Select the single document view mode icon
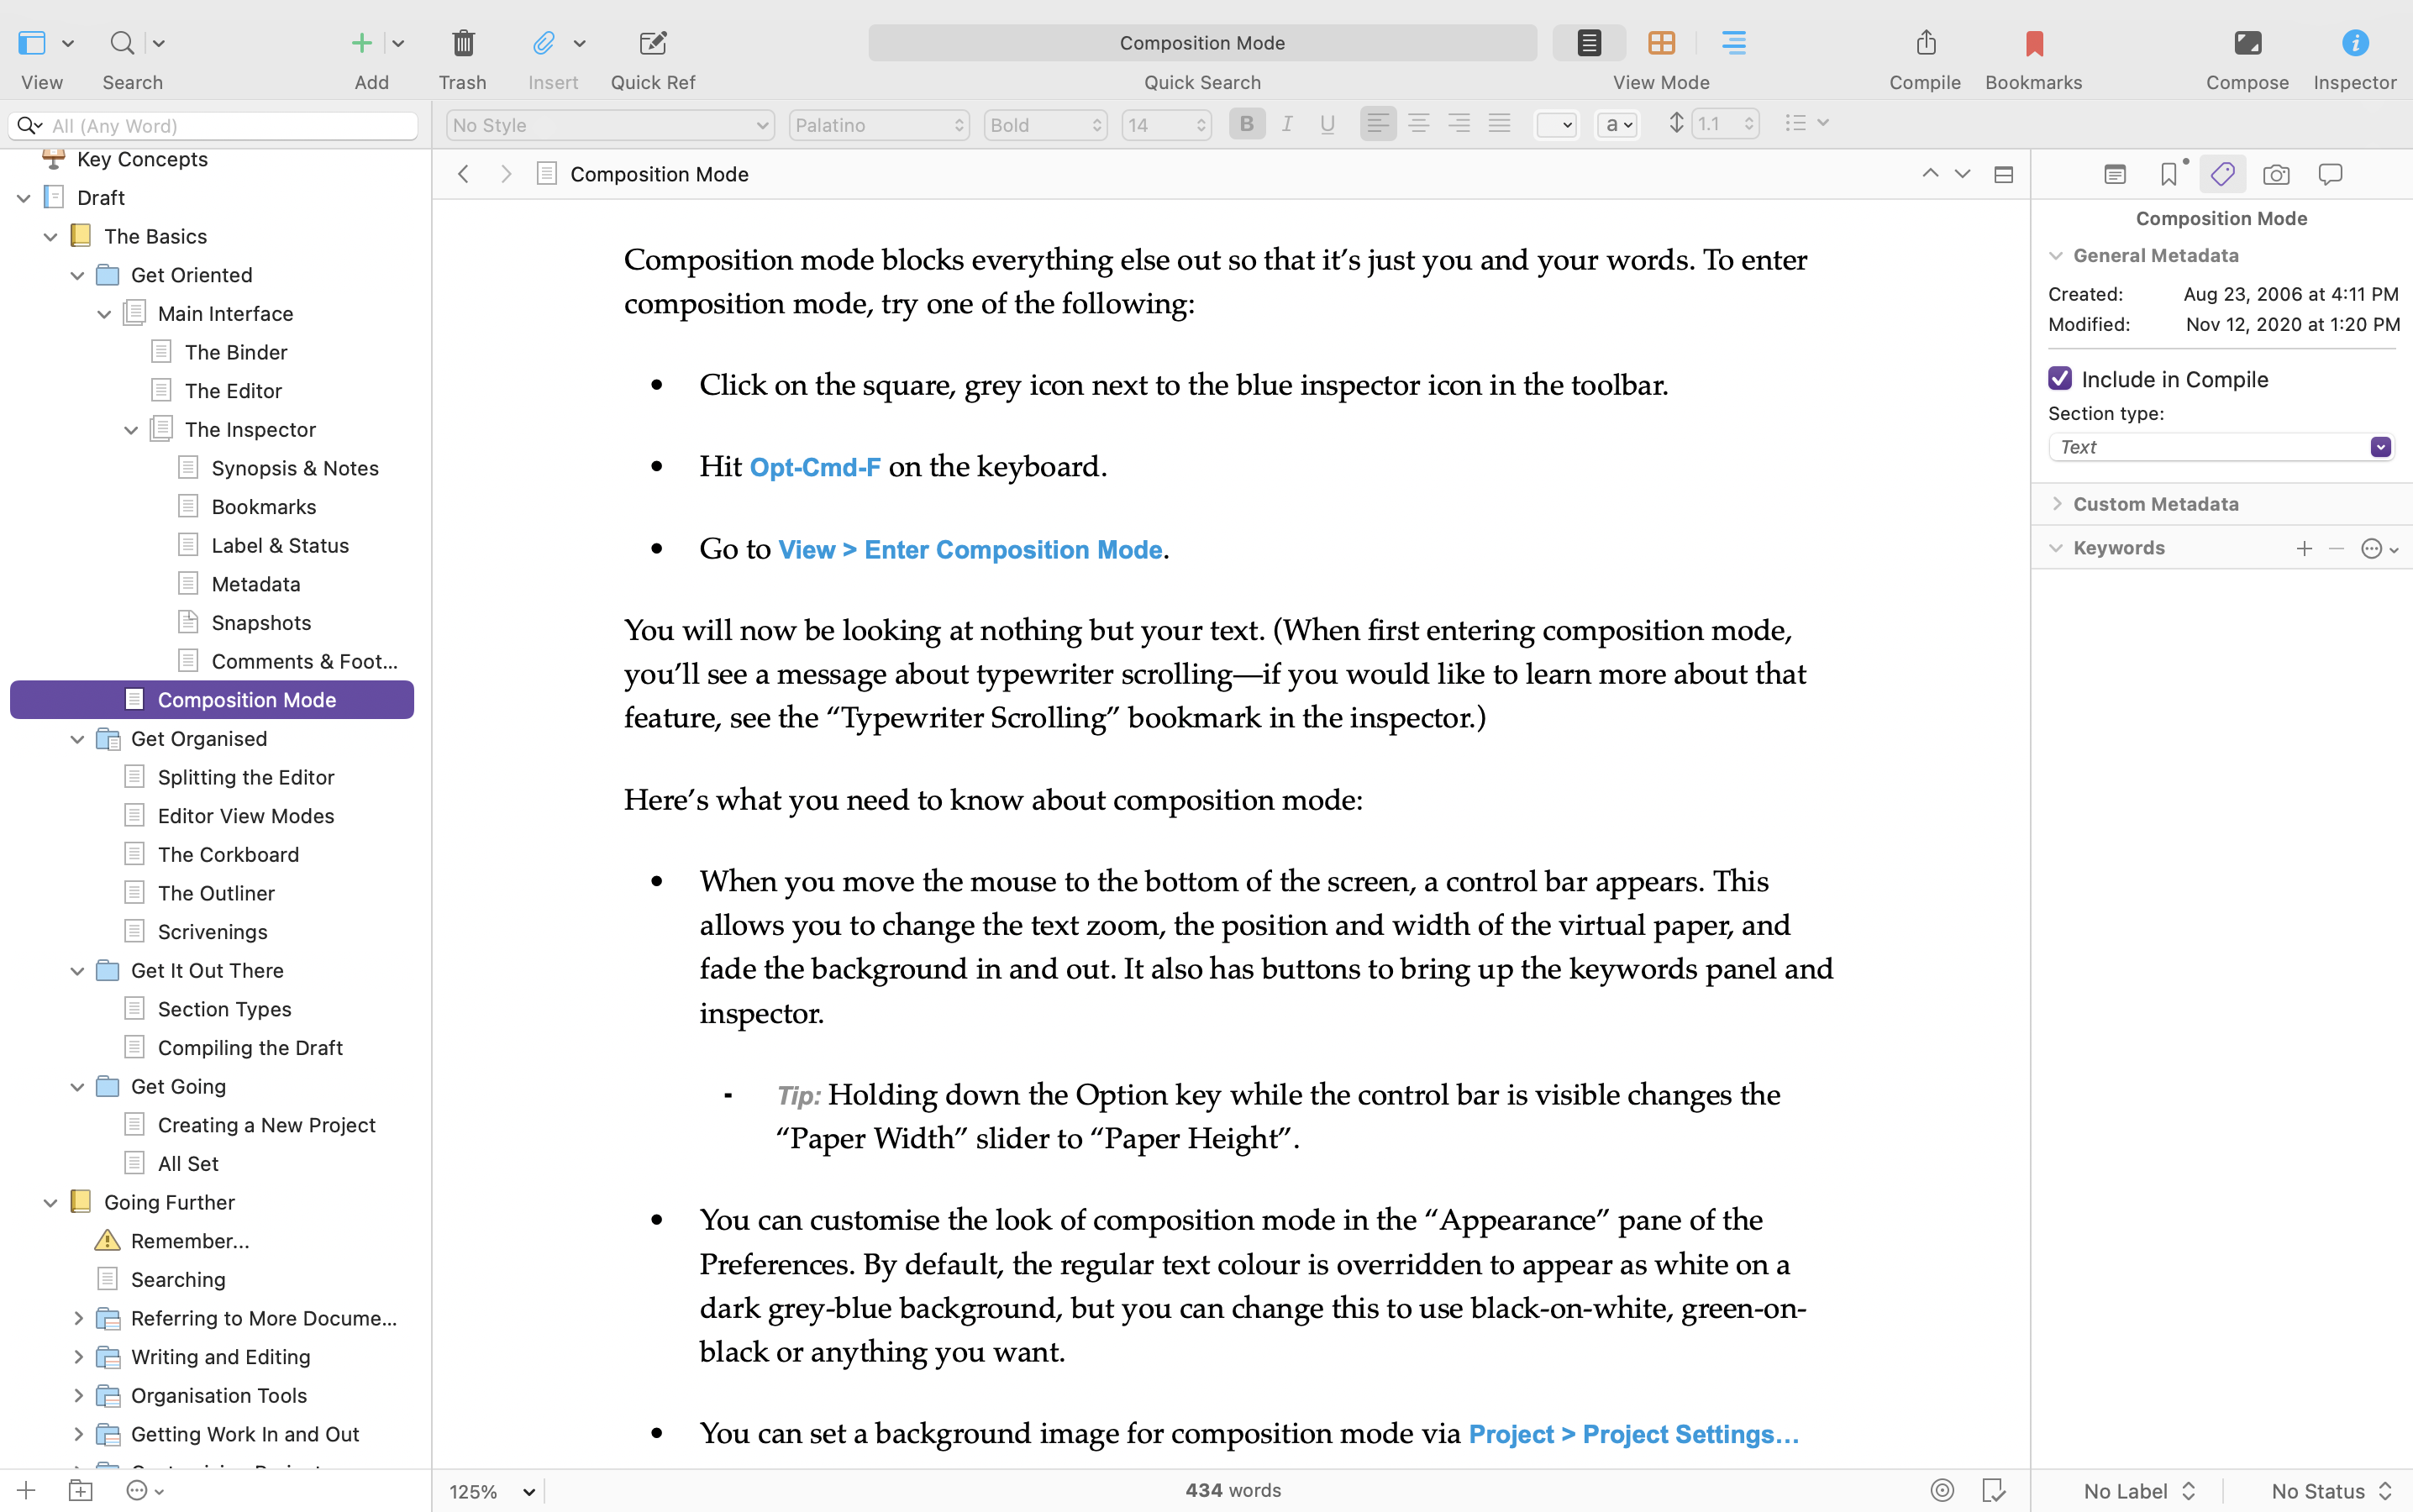The width and height of the screenshot is (2413, 1512). point(1589,43)
